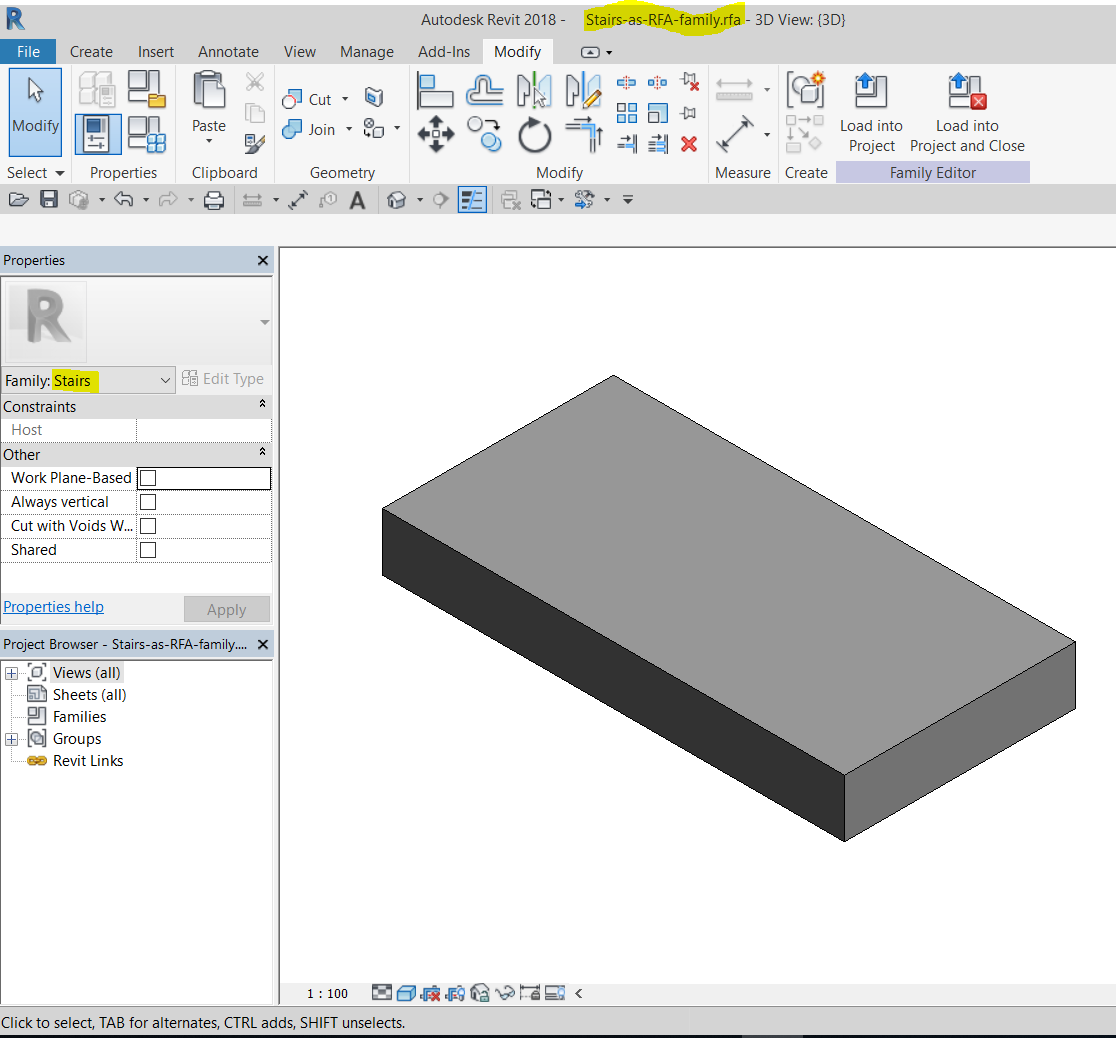Collapse the Other section
The width and height of the screenshot is (1116, 1038).
tap(263, 452)
